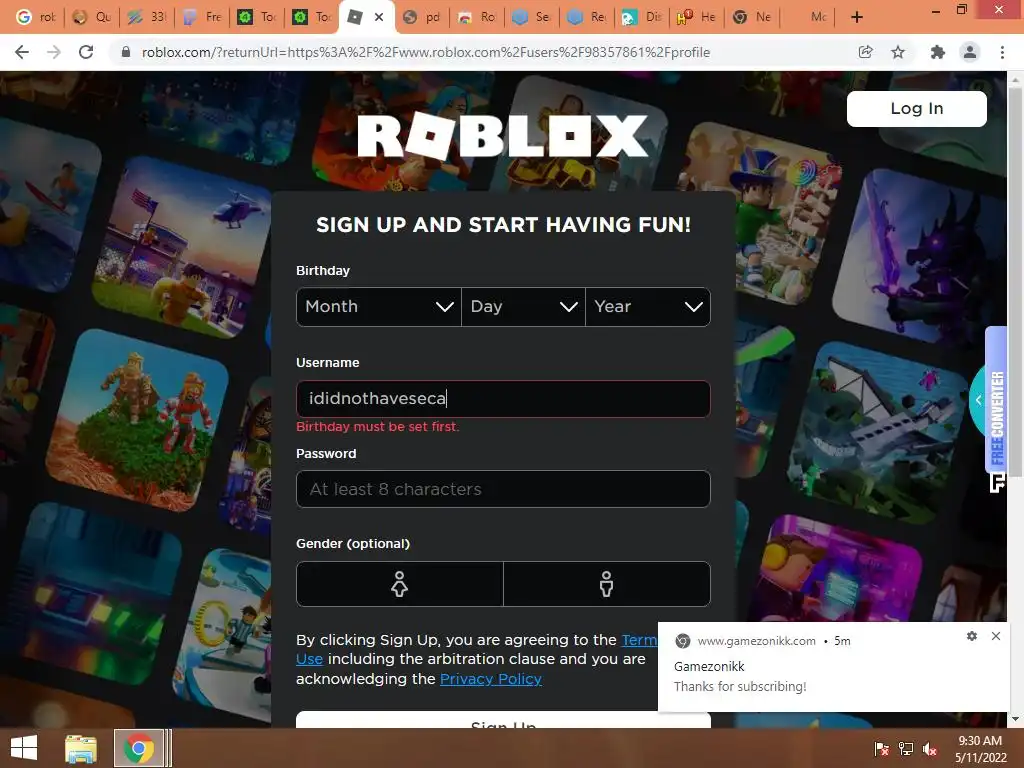This screenshot has height=768, width=1024.
Task: Switch to the 'He' tab
Action: click(696, 17)
